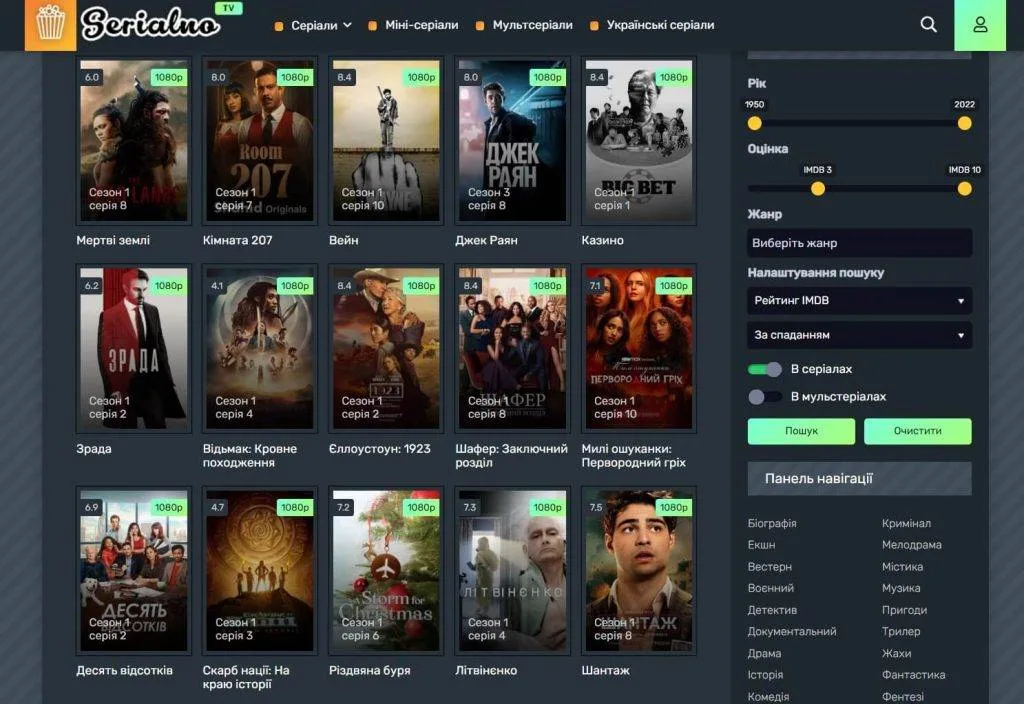Click the popcorn logo icon
This screenshot has height=704, width=1024.
[x=50, y=25]
